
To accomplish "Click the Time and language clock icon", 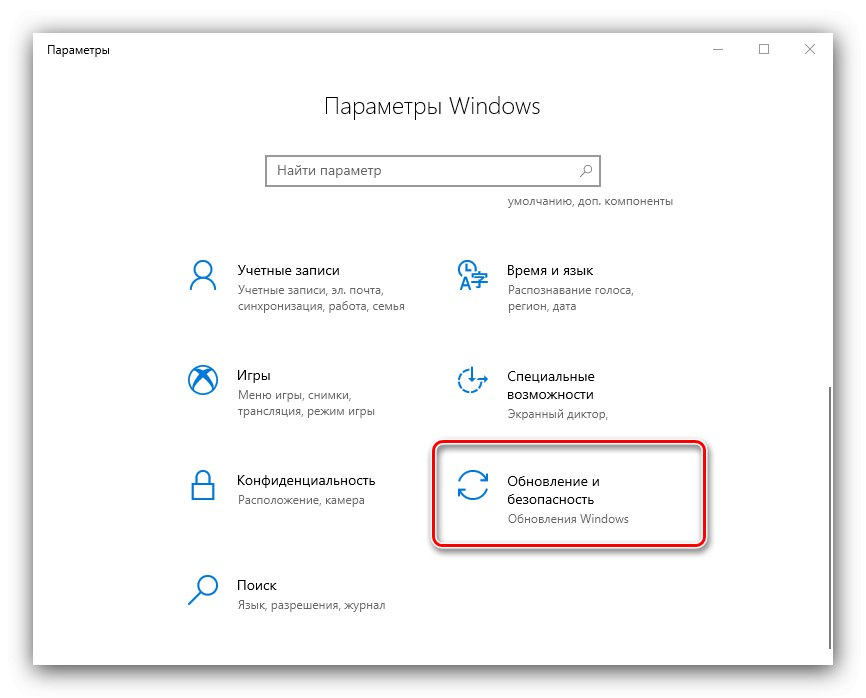I will tap(473, 276).
